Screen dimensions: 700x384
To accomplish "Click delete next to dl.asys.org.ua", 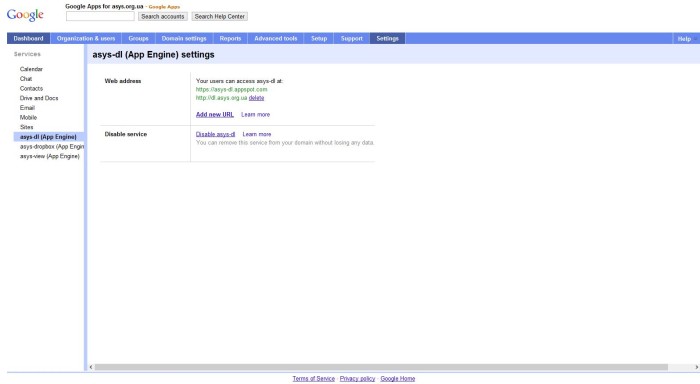I will point(256,98).
